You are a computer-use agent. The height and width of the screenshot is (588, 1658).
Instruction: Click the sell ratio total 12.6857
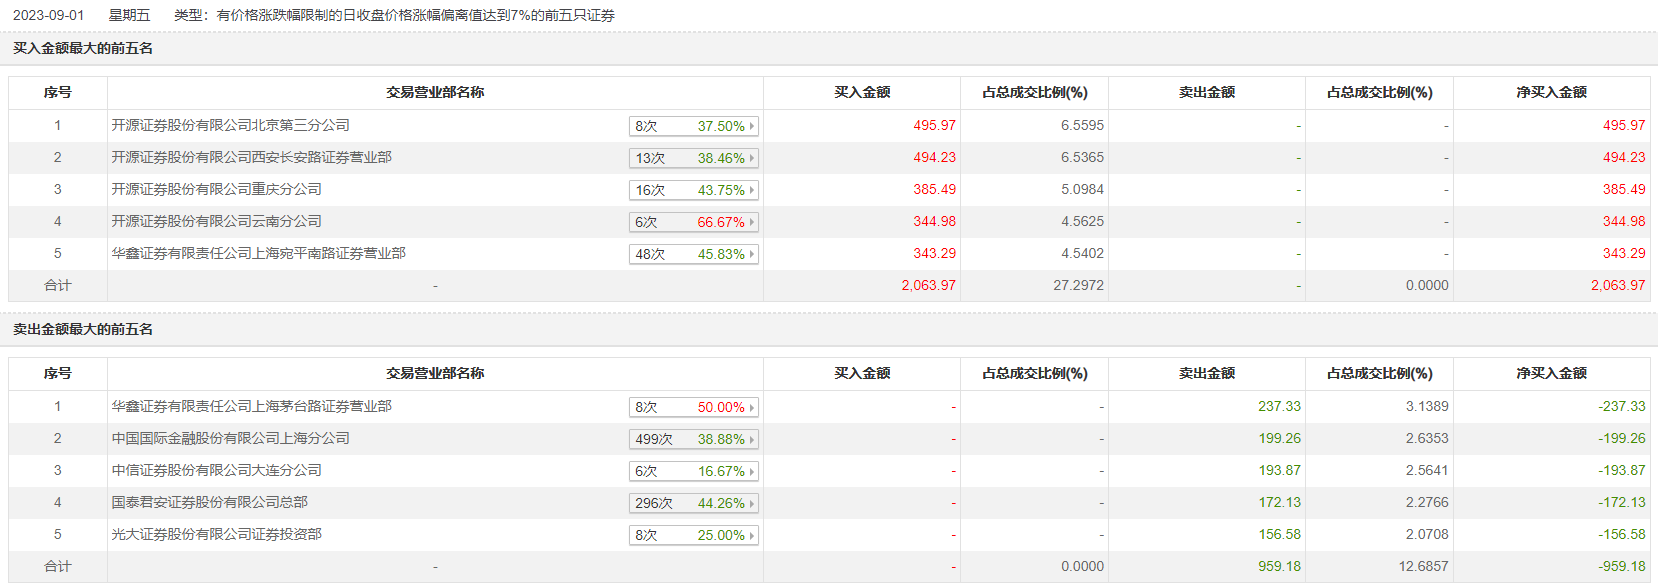[x=1423, y=566]
